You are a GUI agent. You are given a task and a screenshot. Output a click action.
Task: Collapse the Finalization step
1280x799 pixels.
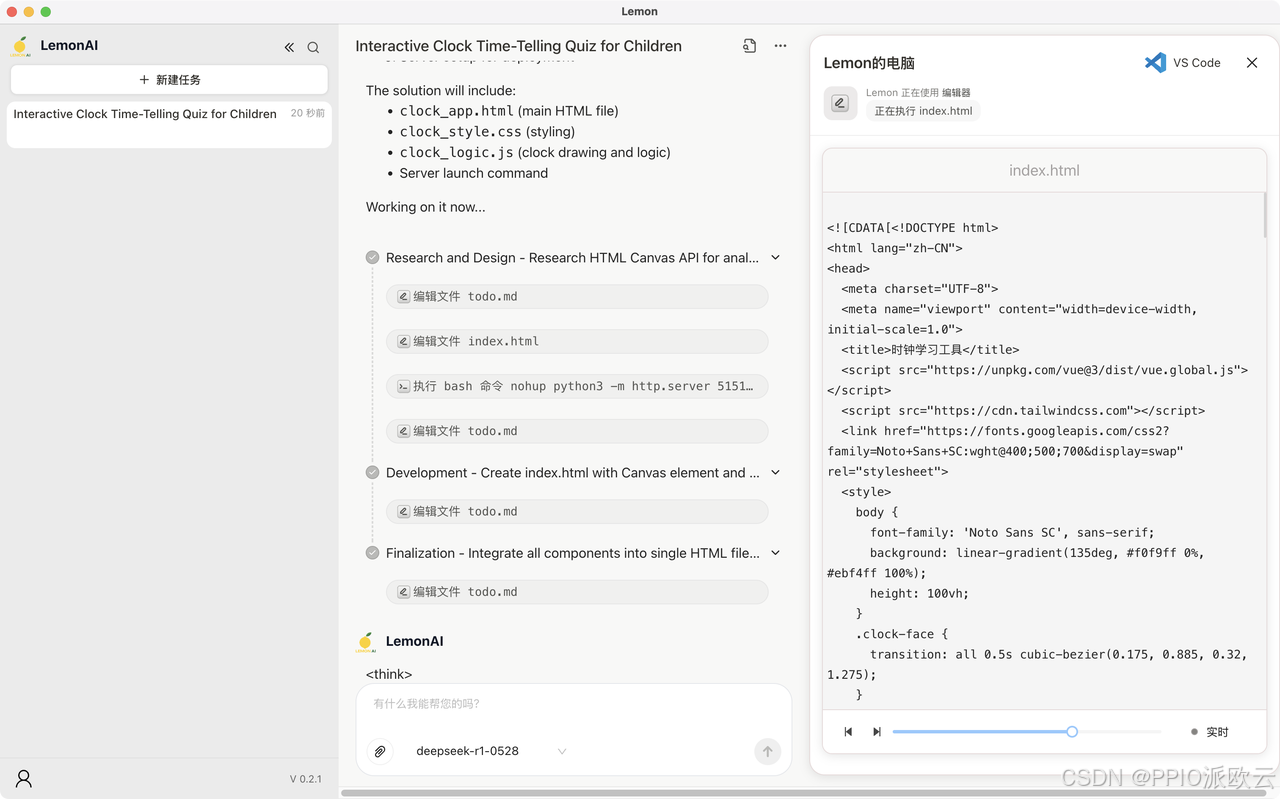pos(775,553)
